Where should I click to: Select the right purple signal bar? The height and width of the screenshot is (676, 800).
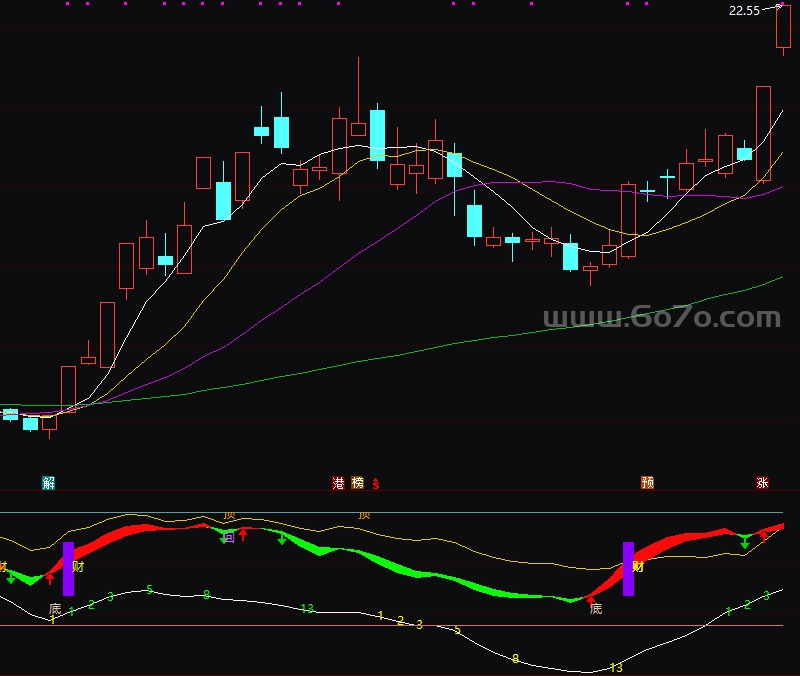point(628,568)
